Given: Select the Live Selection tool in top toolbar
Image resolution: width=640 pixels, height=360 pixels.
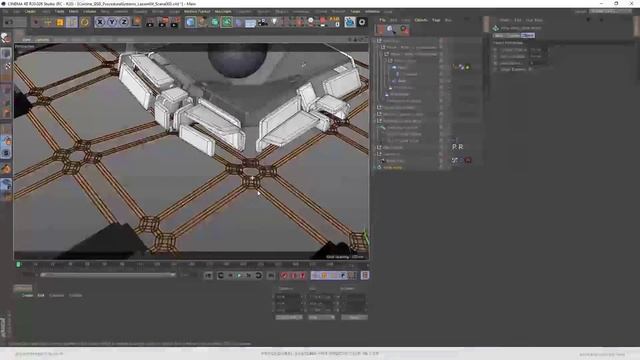Looking at the screenshot, I should pos(36,22).
